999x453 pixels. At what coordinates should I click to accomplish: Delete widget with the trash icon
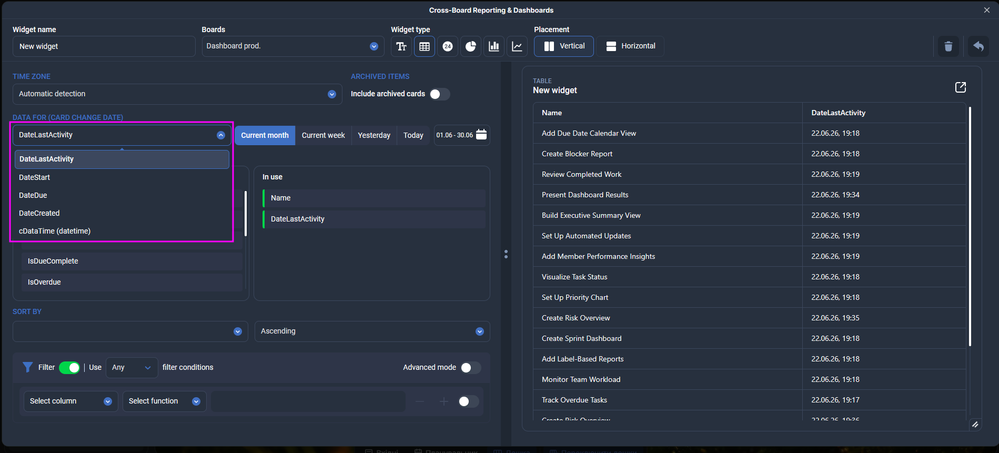948,47
